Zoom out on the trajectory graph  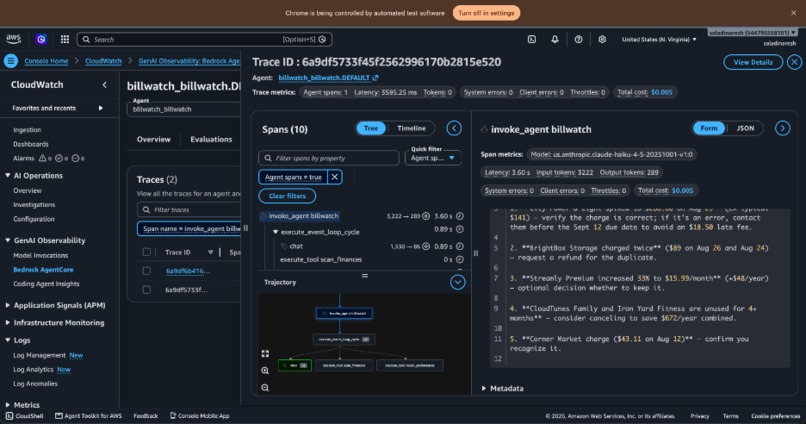tap(265, 388)
